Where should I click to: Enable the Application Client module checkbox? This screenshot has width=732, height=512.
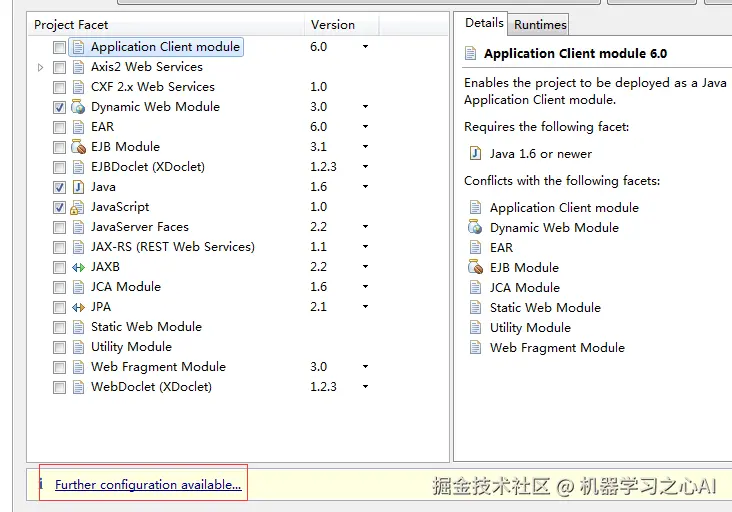click(59, 47)
